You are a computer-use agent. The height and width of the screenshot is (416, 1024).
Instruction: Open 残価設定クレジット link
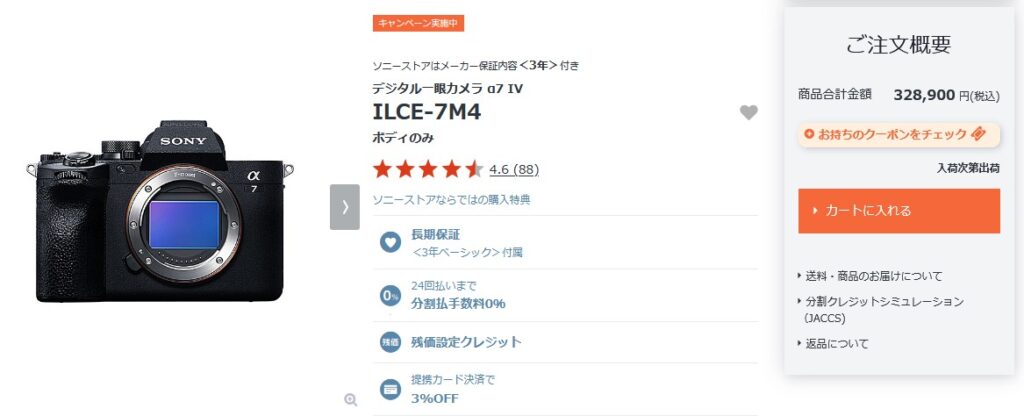[x=466, y=342]
